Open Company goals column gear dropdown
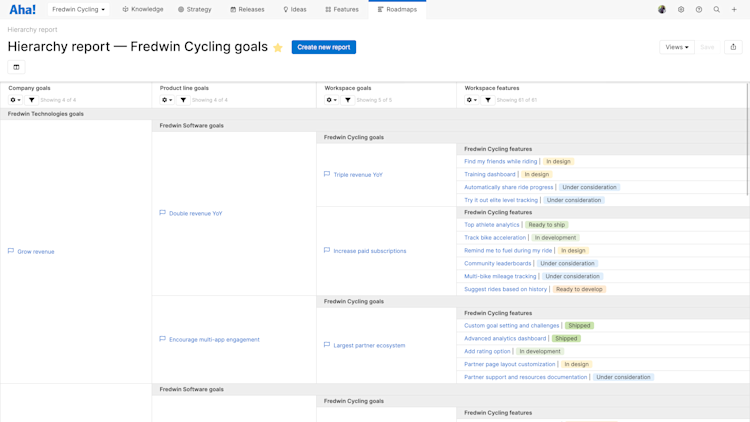Viewport: 750px width, 422px height. [15, 100]
